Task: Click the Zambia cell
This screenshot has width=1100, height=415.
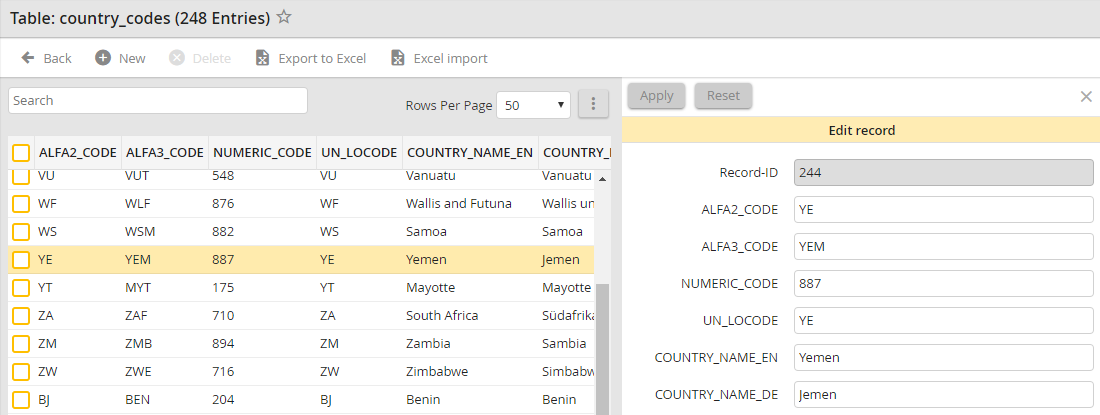Action: (x=428, y=344)
